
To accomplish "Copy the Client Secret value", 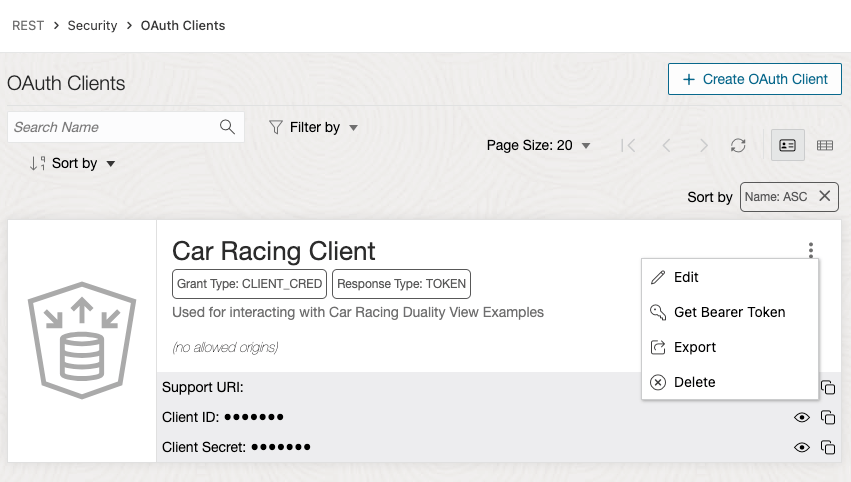I will point(828,447).
